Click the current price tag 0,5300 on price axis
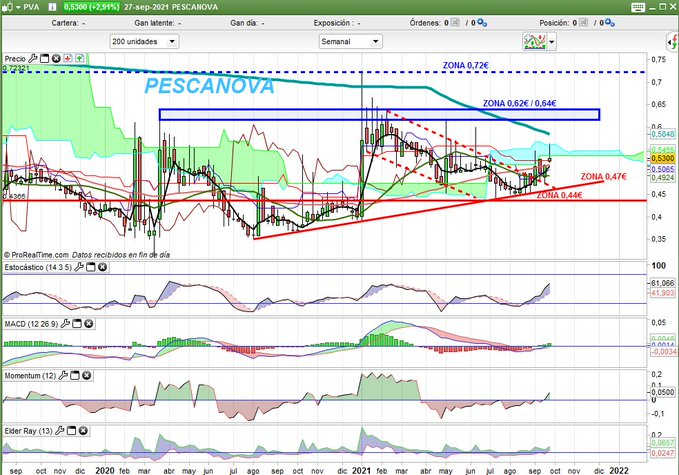This screenshot has height=475, width=679. tap(662, 159)
